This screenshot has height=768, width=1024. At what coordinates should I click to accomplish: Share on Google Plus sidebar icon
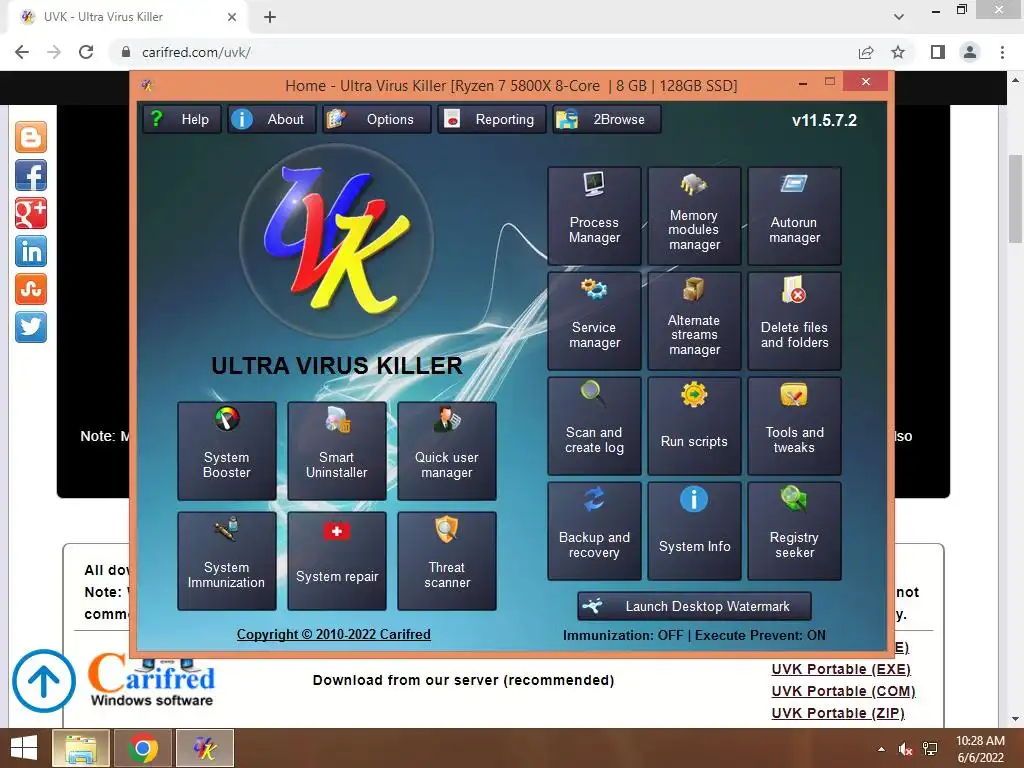[x=31, y=214]
